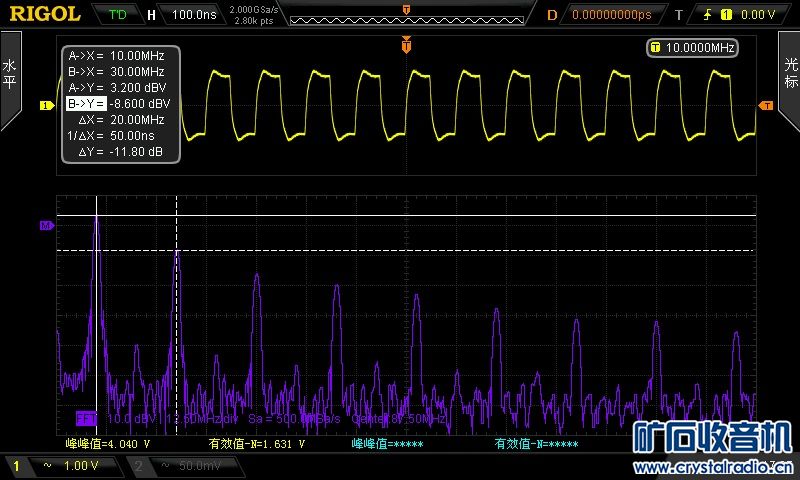Select the purple M math waveform marker
The width and height of the screenshot is (800, 480).
[x=45, y=226]
